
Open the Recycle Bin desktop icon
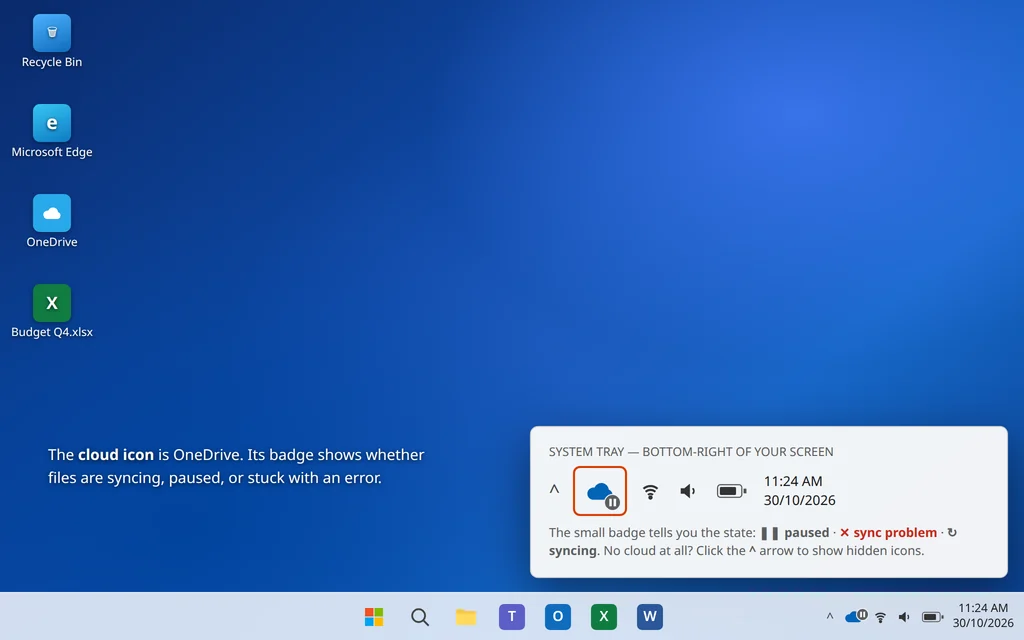[52, 41]
